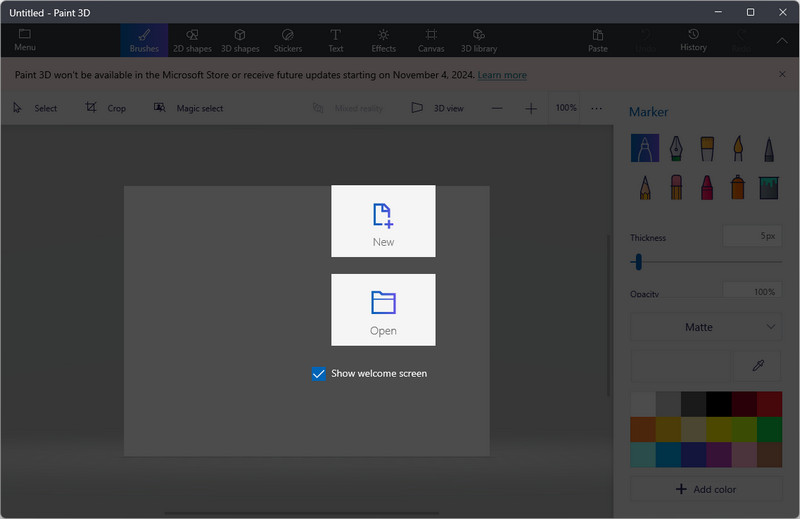Viewport: 800px width, 519px height.
Task: Dismiss the Microsoft Store notification banner
Action: (782, 75)
